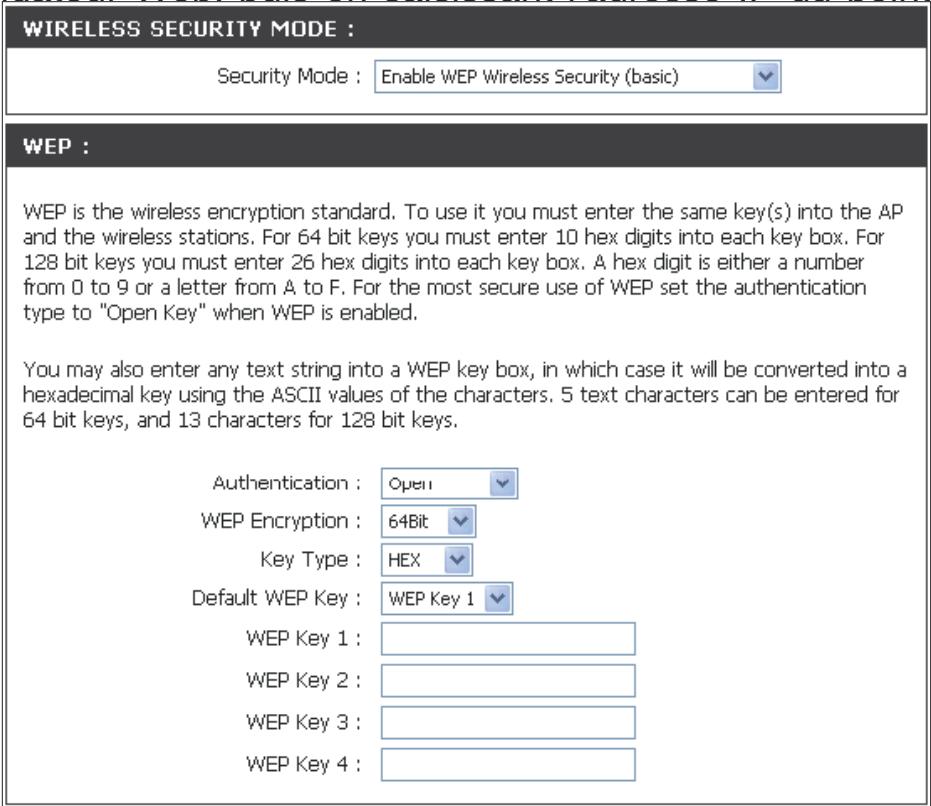
Task: Focus the WEP Key 4 input field
Action: click(x=508, y=764)
